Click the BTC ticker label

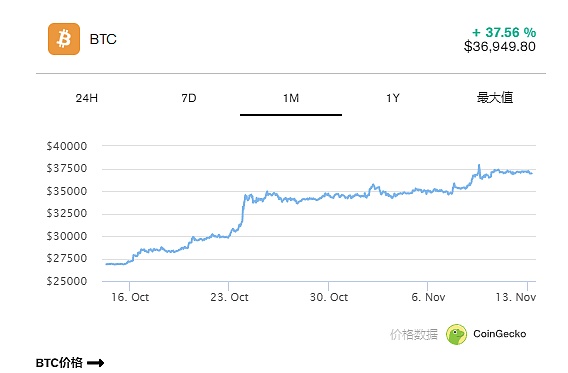103,39
